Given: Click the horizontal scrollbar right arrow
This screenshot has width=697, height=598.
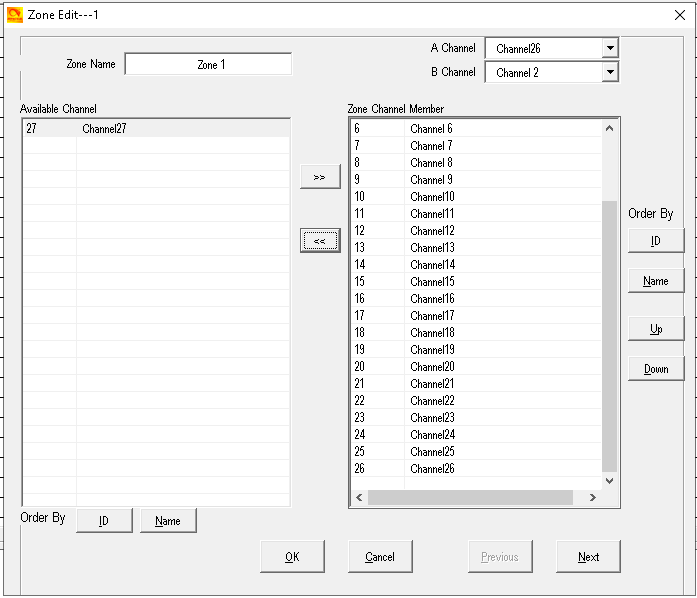Looking at the screenshot, I should (592, 497).
